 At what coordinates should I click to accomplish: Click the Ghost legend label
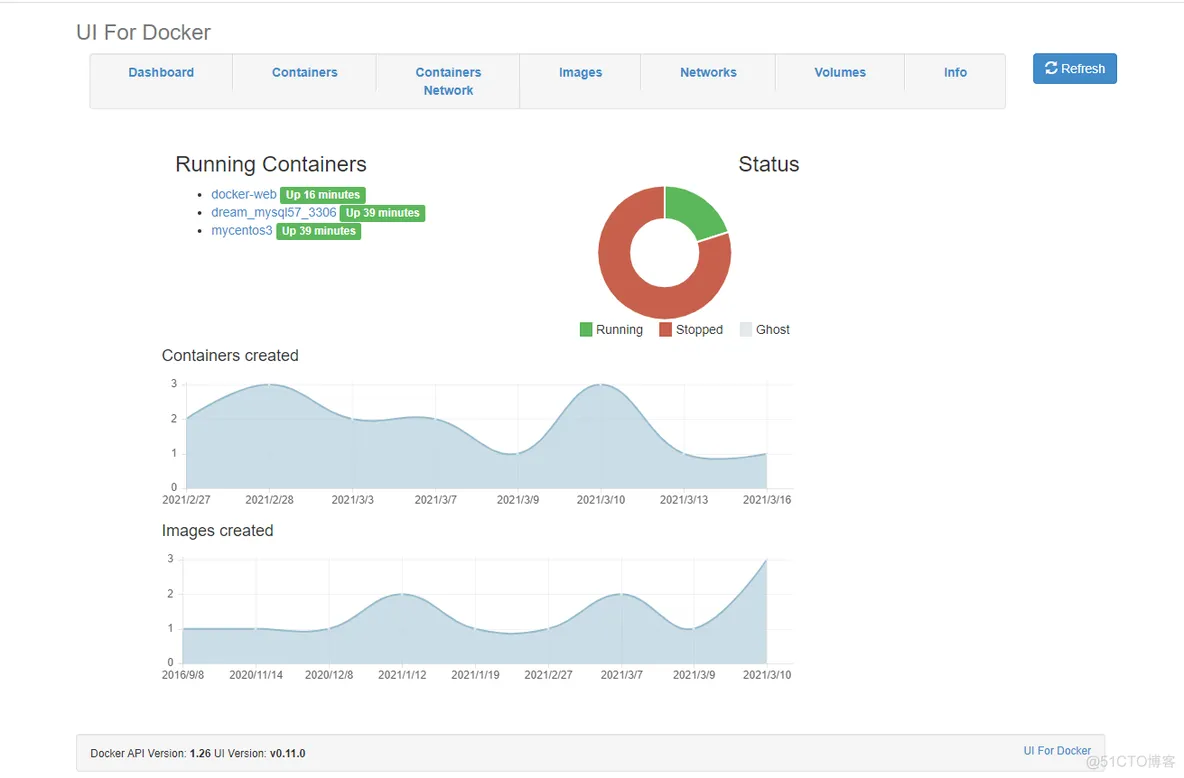click(x=772, y=330)
